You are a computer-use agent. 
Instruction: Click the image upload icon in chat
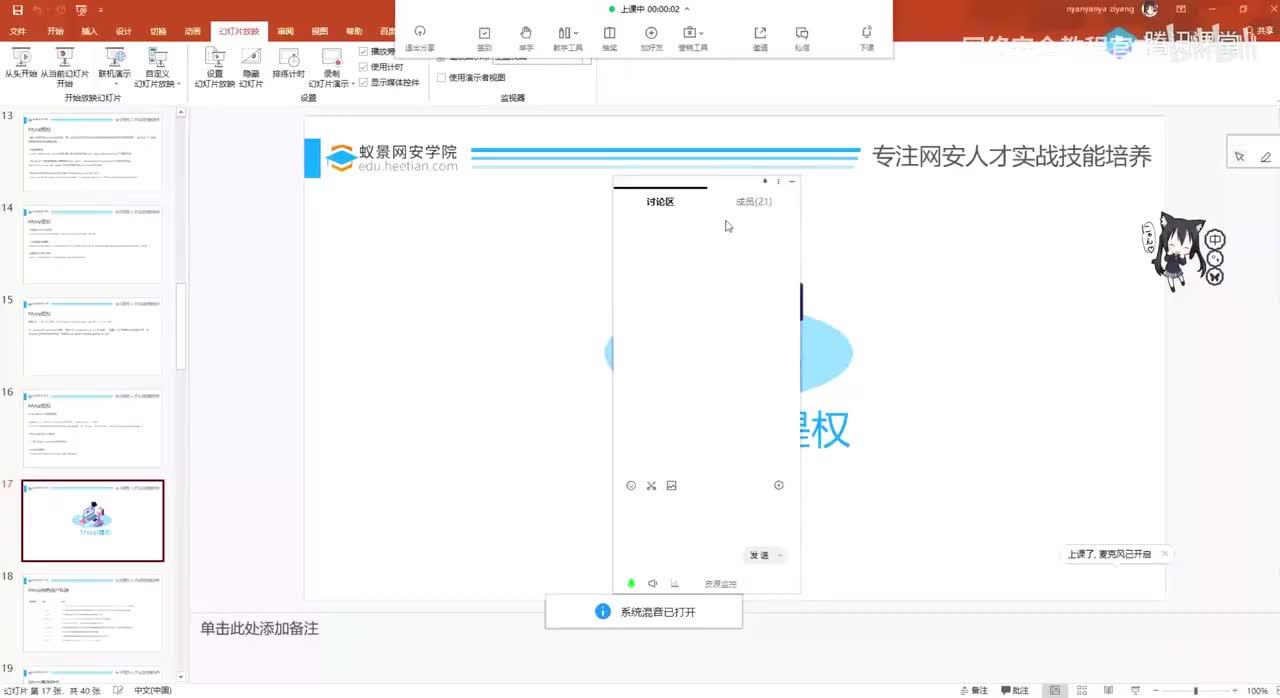click(x=672, y=486)
